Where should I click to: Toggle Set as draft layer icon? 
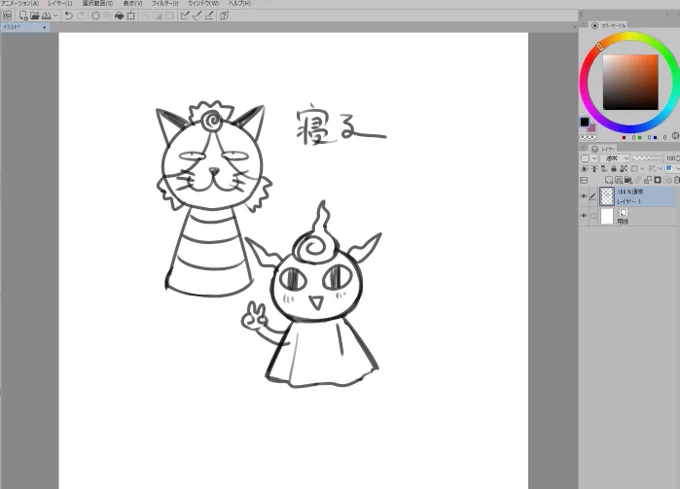(604, 169)
